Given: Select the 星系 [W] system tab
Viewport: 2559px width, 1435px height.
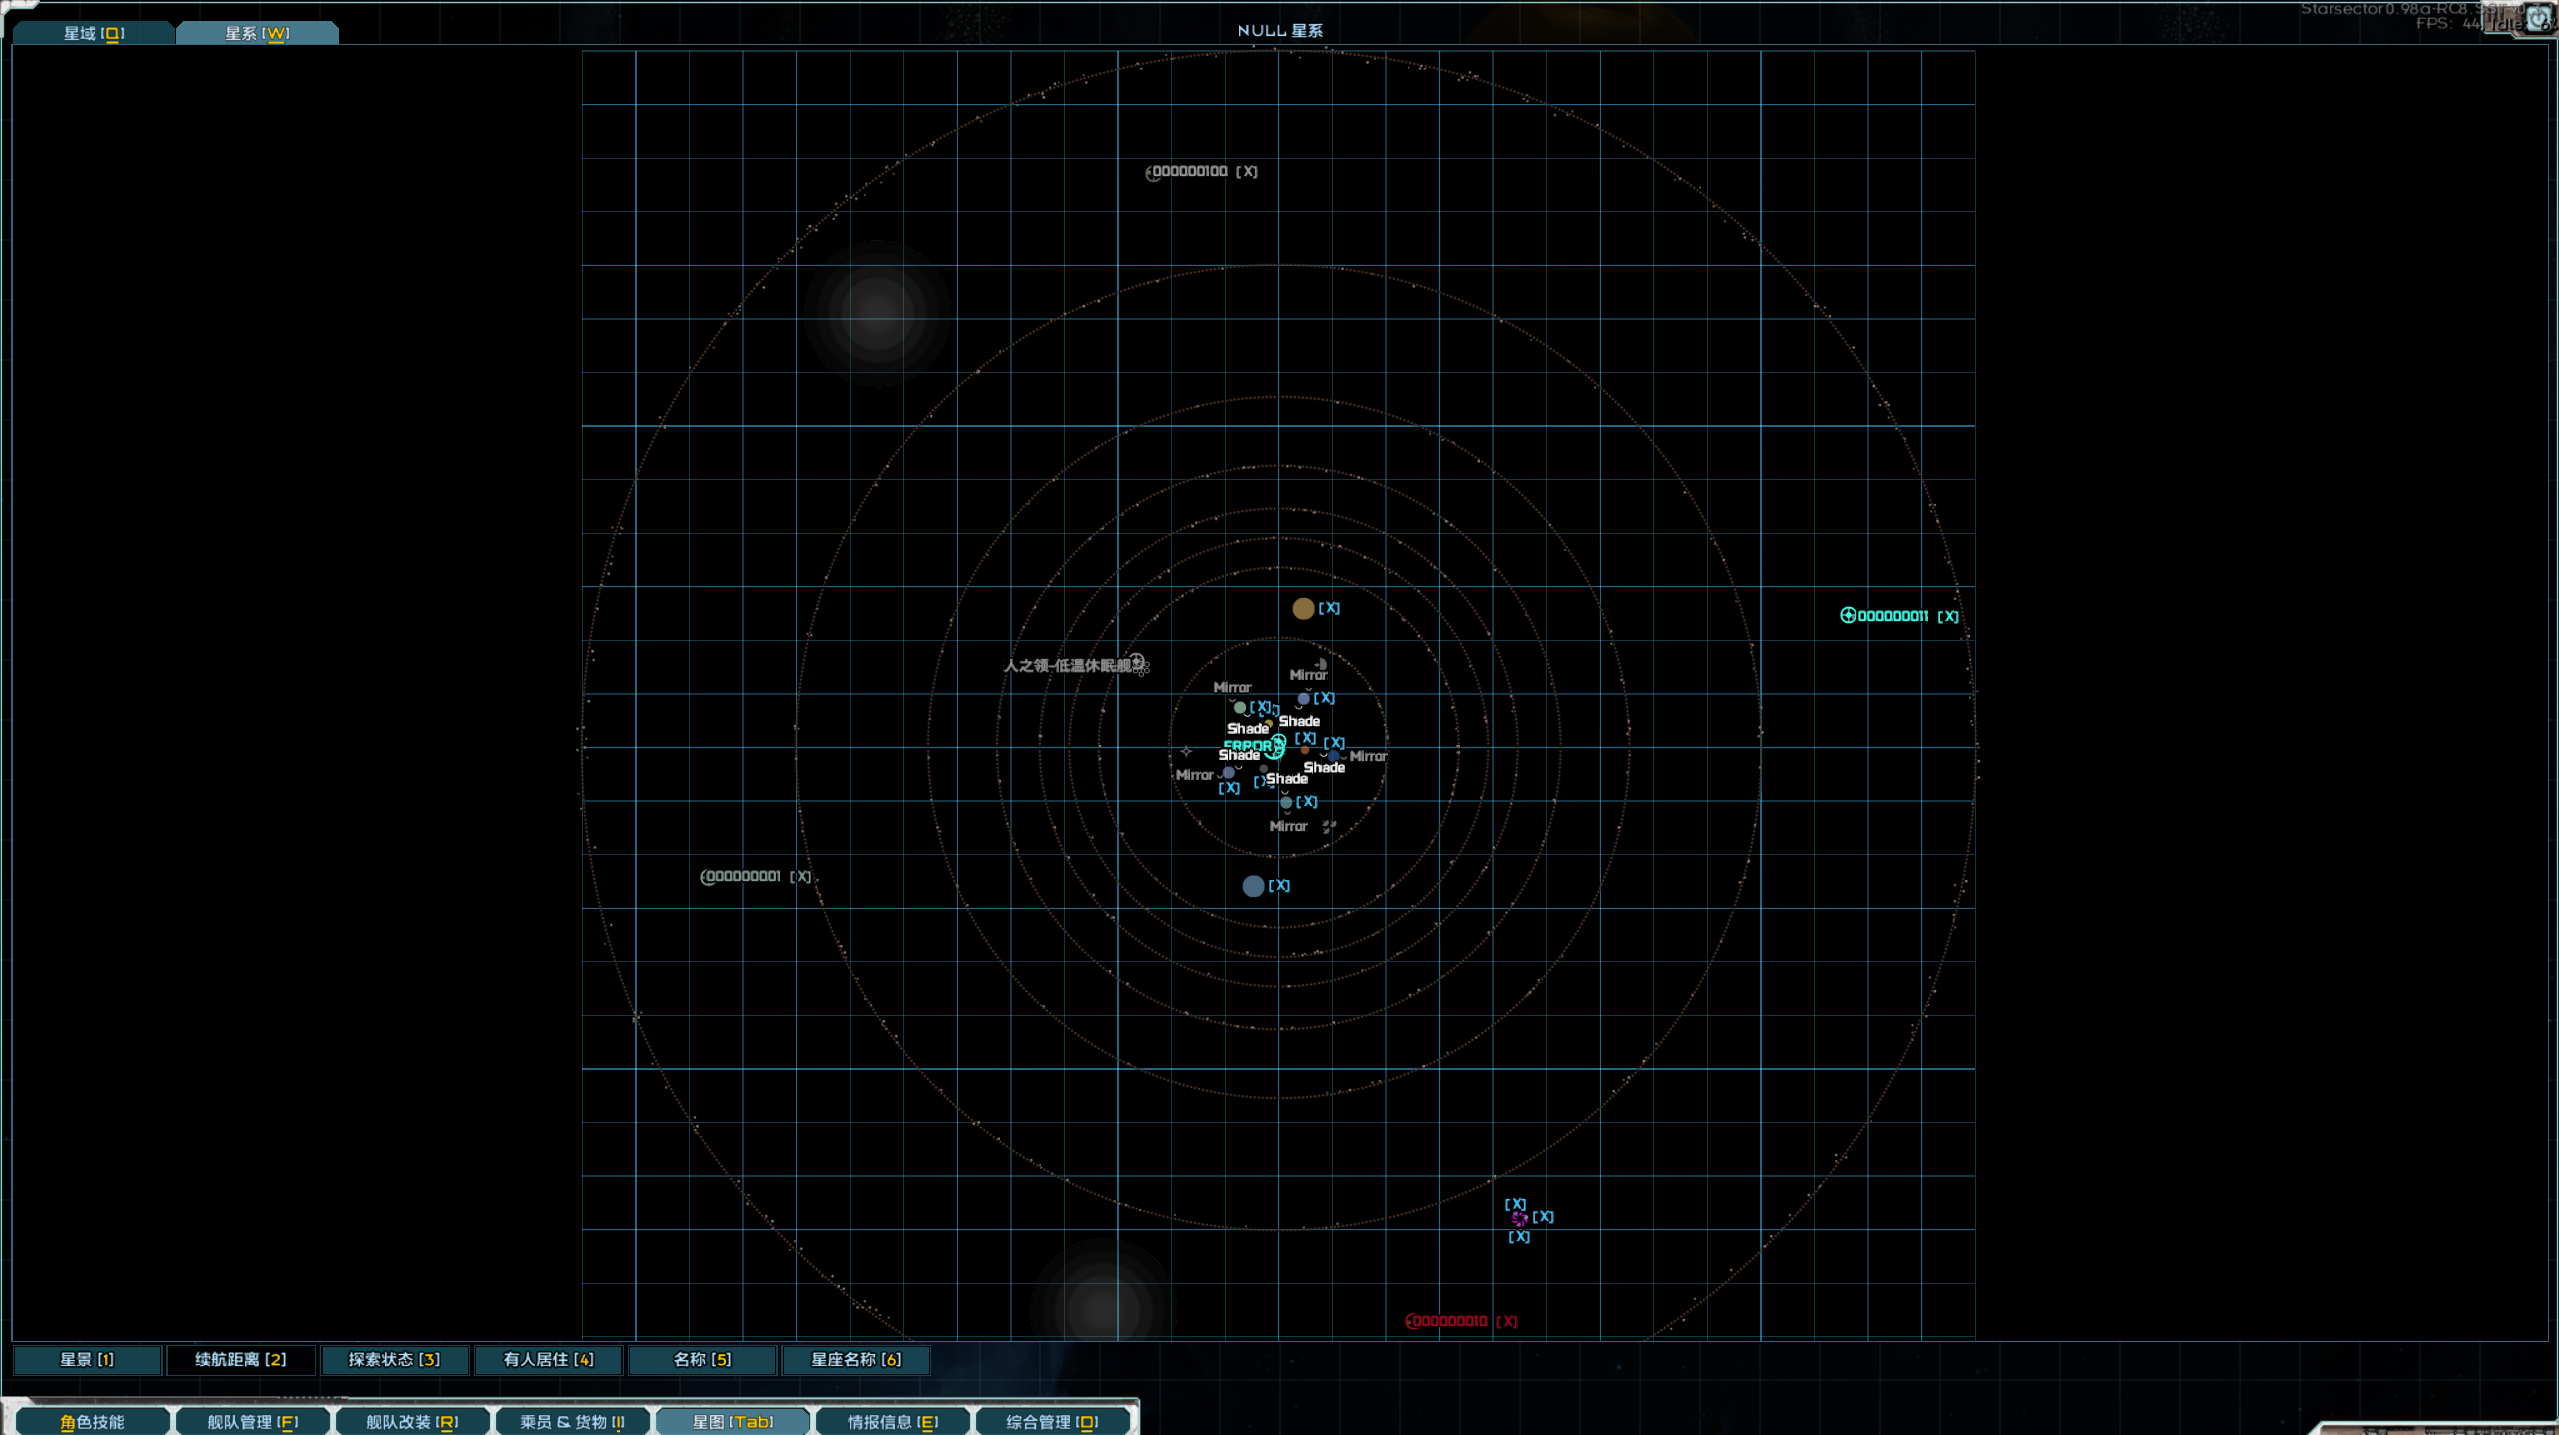Looking at the screenshot, I should [257, 33].
